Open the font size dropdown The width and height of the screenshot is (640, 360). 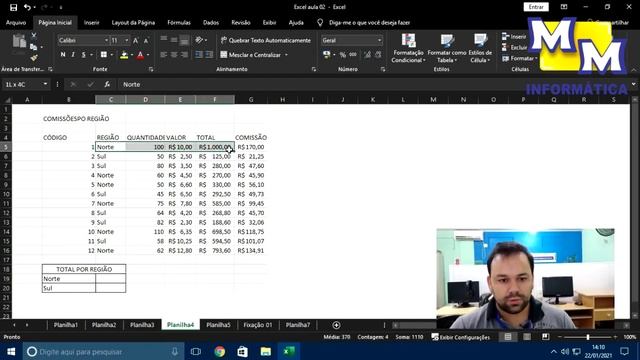point(127,40)
